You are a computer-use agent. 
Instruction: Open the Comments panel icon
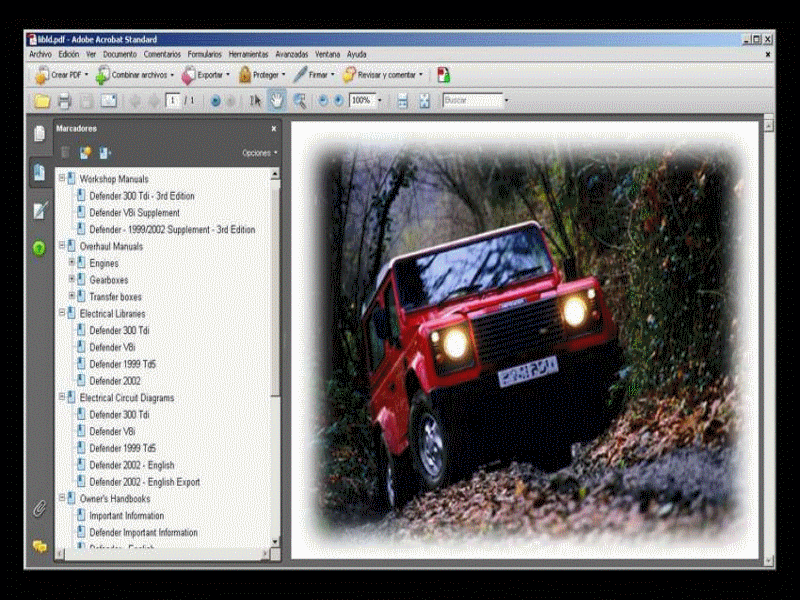40,546
